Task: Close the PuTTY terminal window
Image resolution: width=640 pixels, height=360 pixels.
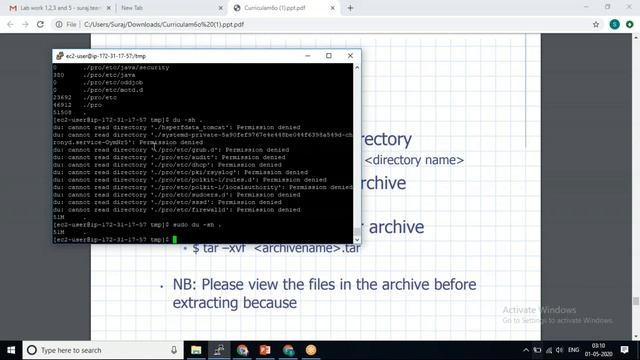Action: tap(350, 56)
